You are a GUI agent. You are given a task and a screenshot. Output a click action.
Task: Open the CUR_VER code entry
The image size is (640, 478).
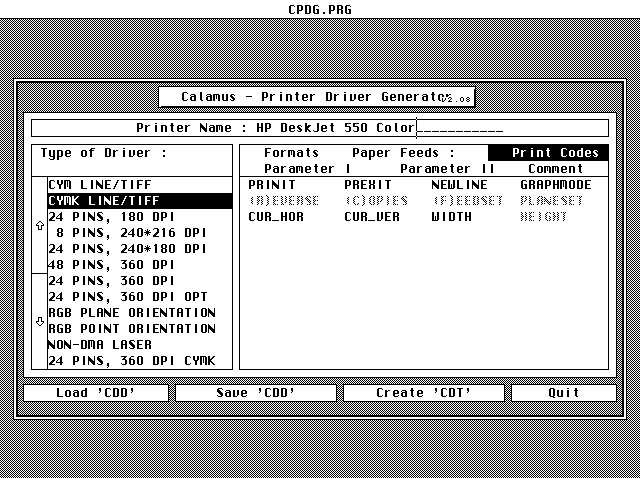click(x=372, y=217)
